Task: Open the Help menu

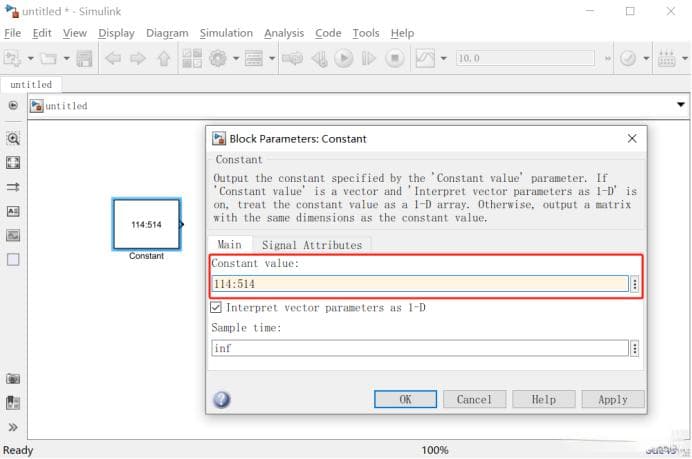Action: click(402, 33)
